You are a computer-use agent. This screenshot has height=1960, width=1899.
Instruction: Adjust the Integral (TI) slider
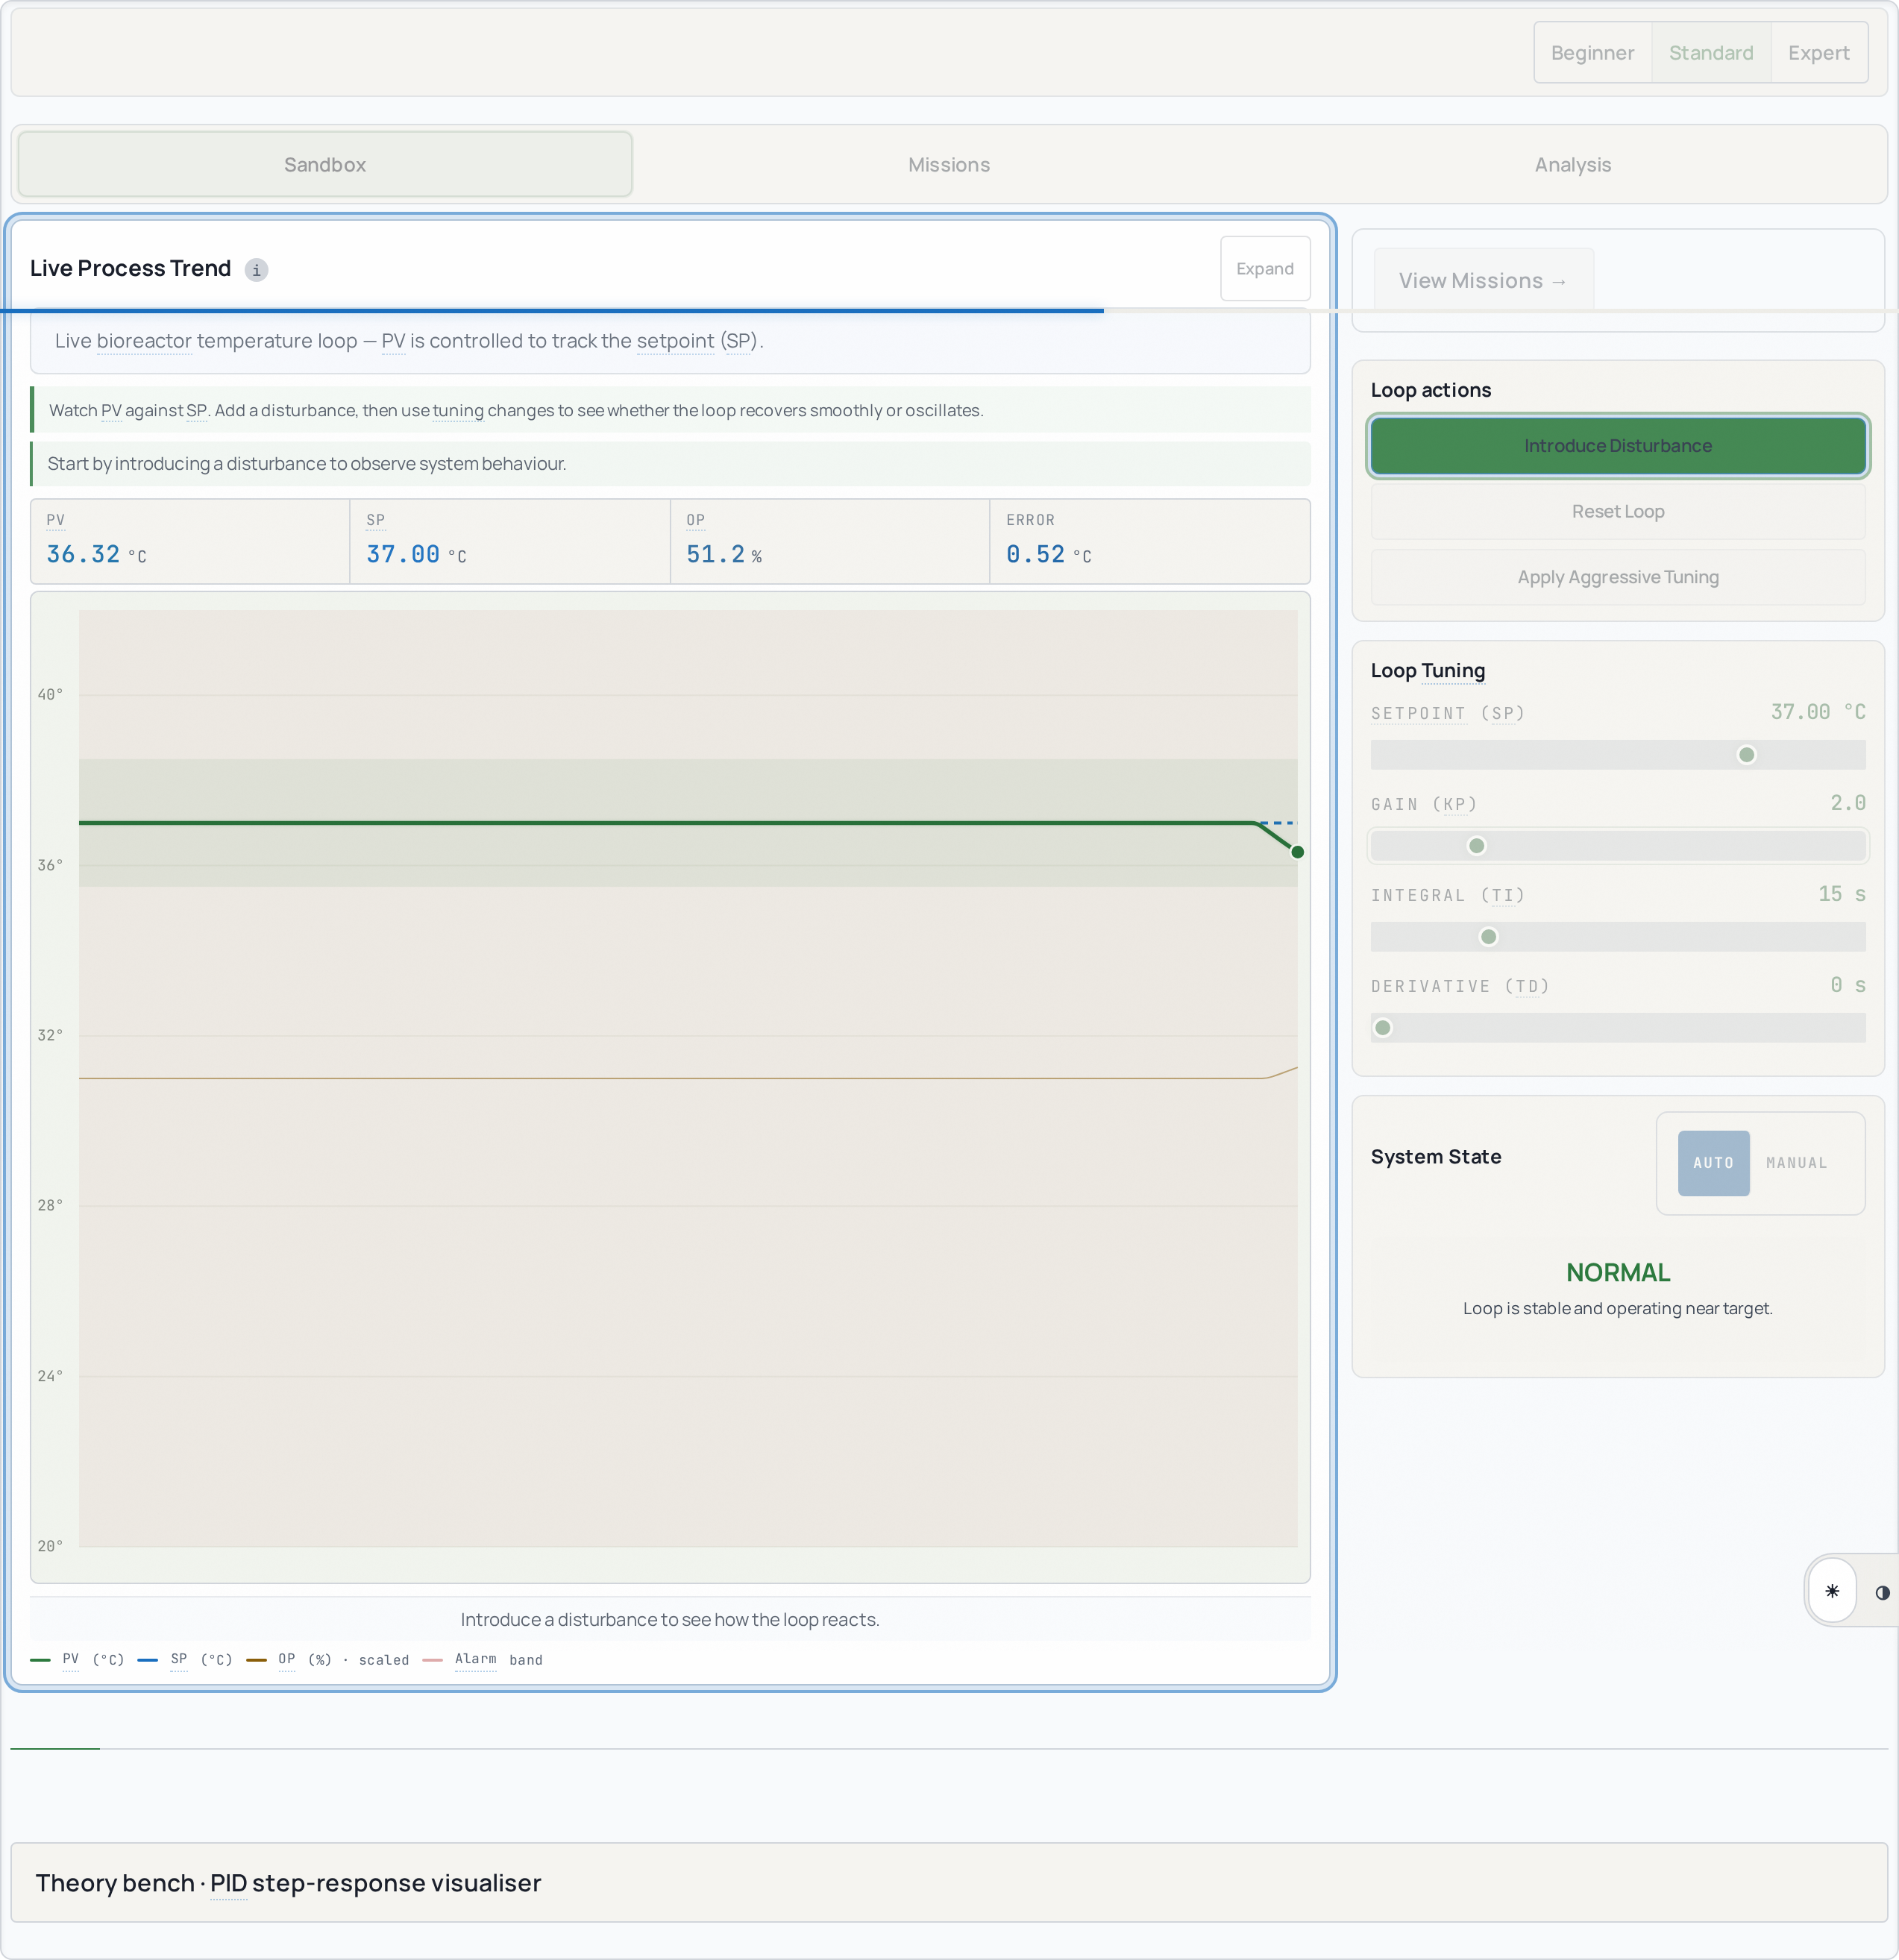(x=1618, y=937)
